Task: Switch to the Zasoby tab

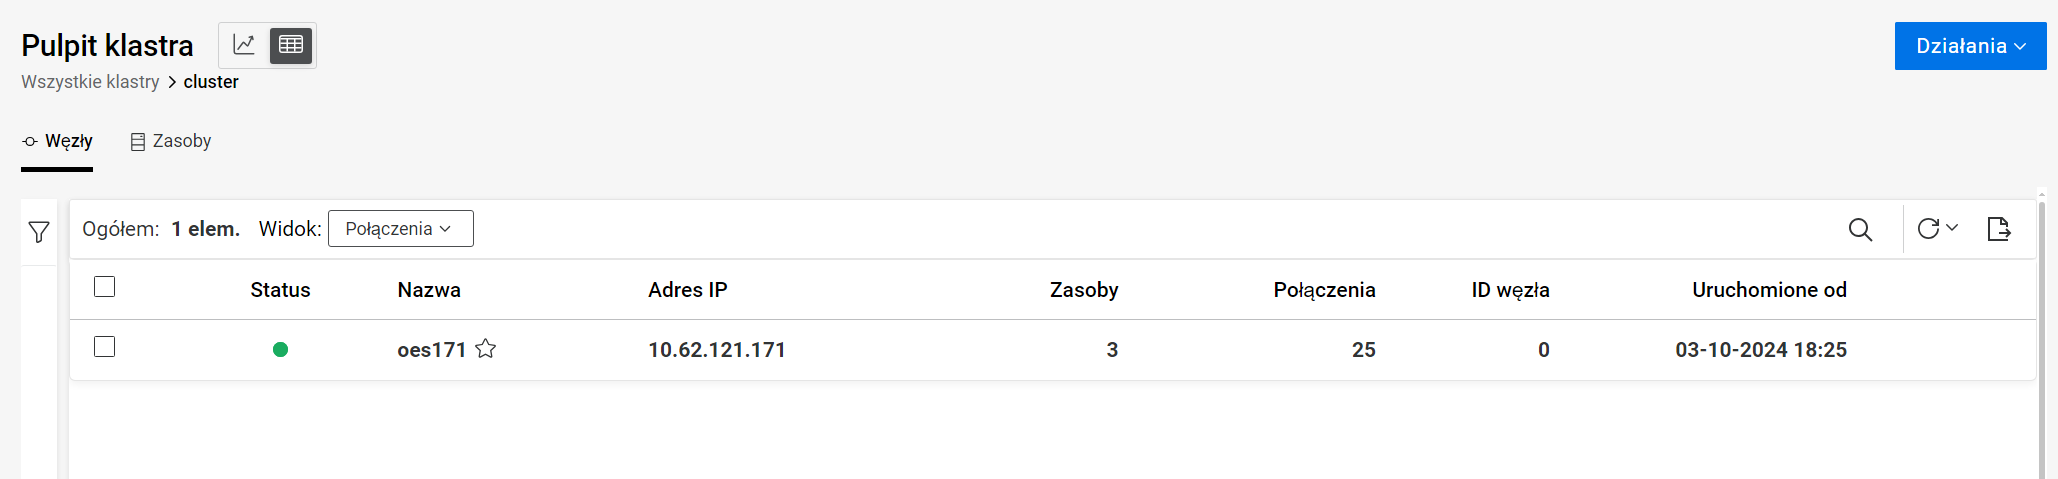Action: click(171, 141)
